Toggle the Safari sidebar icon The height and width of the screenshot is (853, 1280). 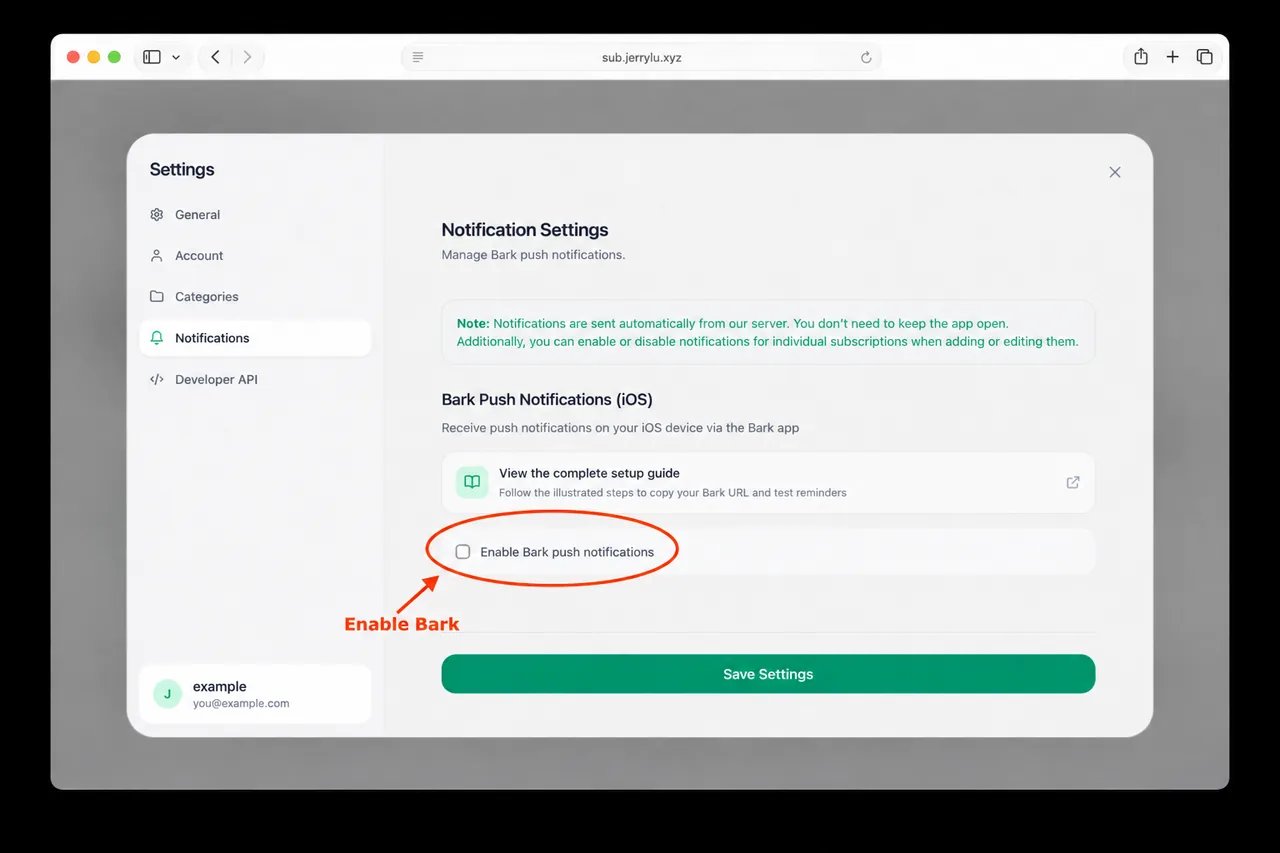pos(152,57)
